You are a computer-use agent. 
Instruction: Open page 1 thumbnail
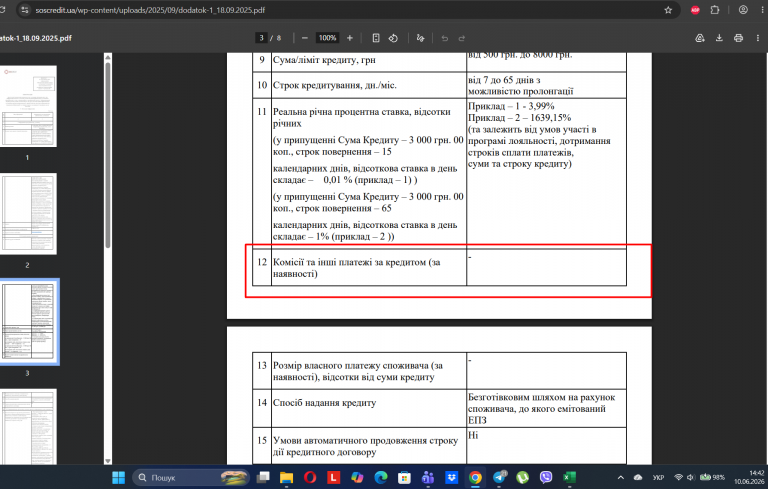coord(28,106)
